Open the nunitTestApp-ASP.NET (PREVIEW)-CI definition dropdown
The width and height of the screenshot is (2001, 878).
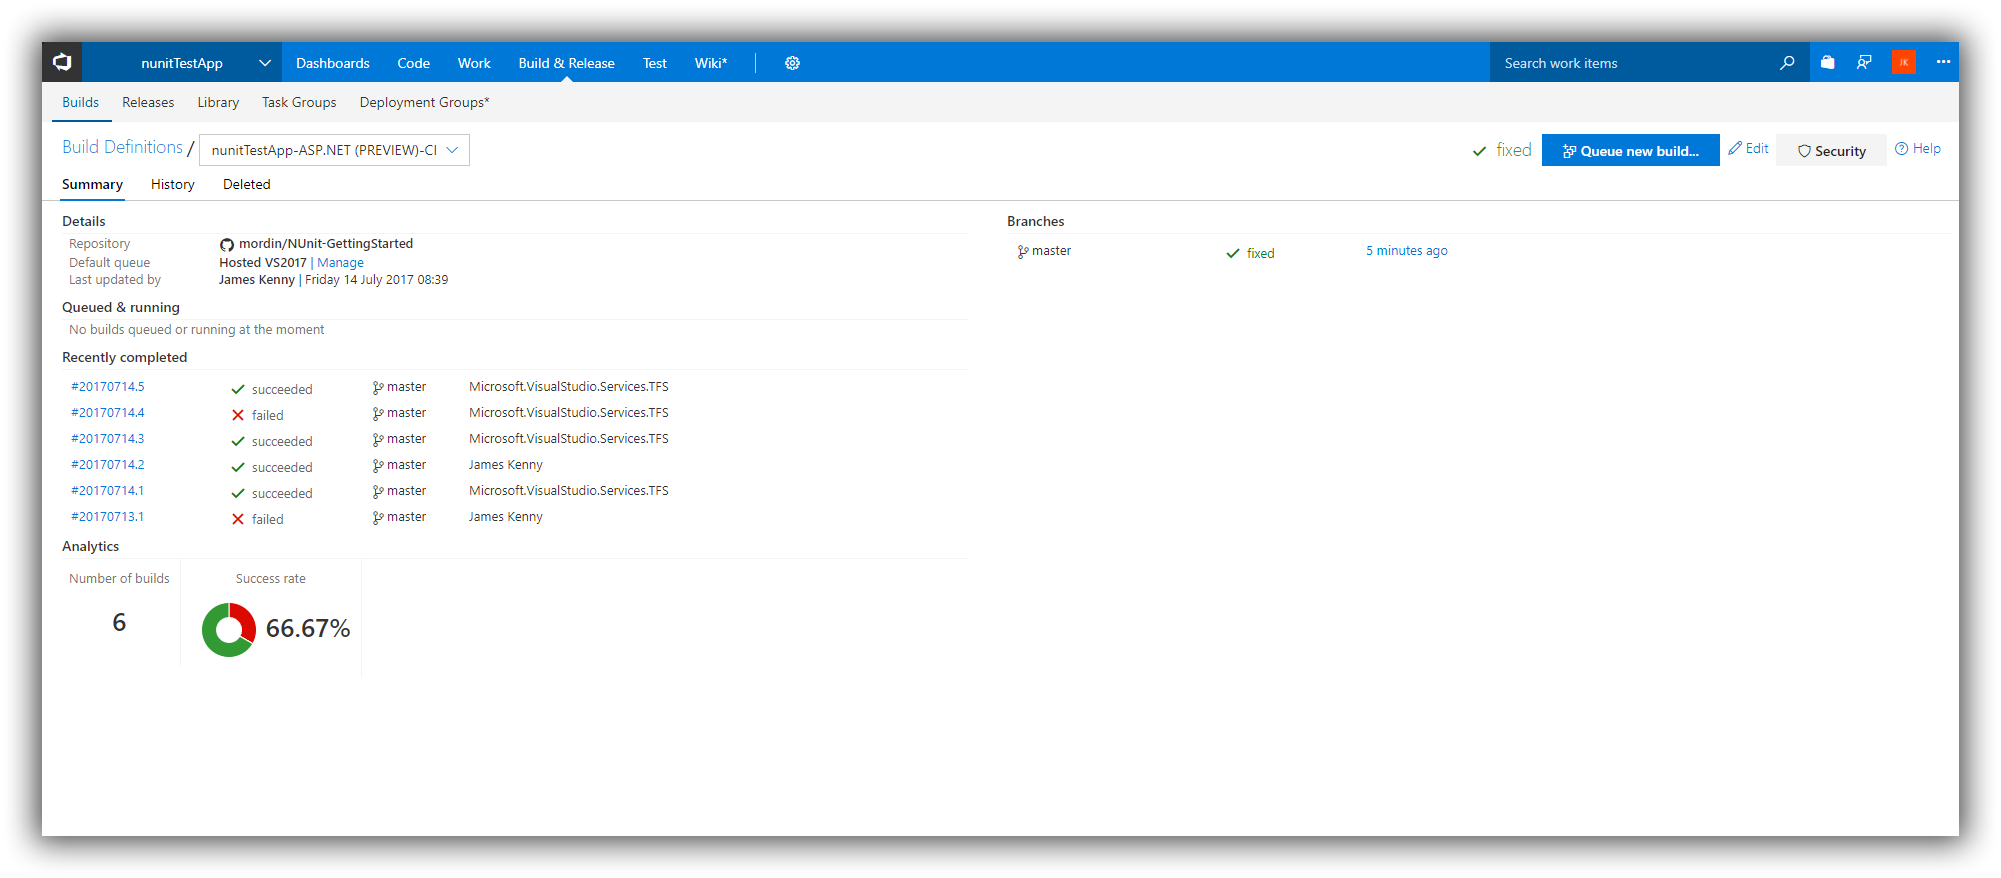[334, 150]
